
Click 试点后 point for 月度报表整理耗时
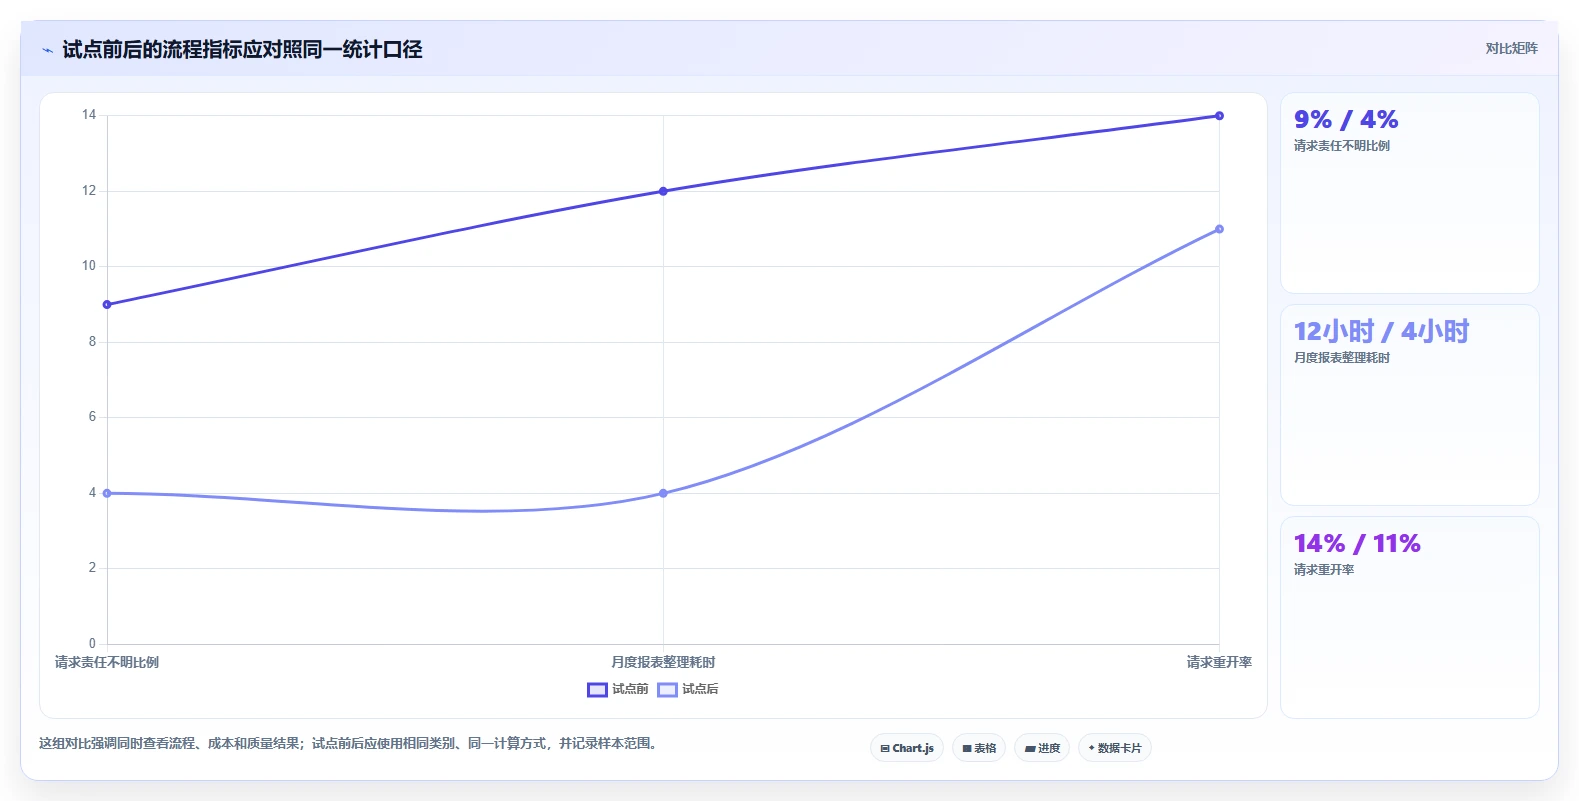tap(663, 493)
